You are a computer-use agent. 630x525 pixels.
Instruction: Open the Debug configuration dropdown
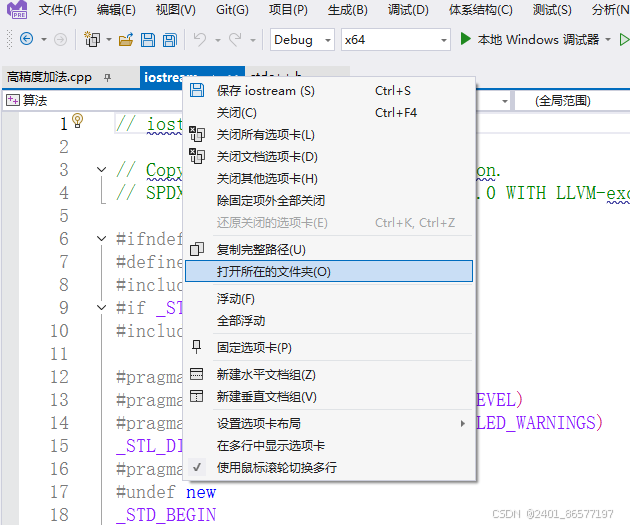click(302, 40)
